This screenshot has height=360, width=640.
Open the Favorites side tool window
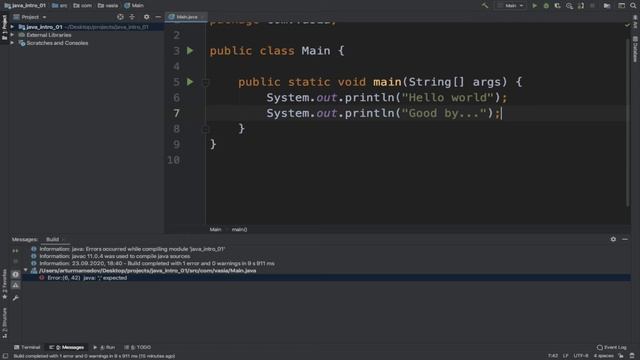(4, 284)
